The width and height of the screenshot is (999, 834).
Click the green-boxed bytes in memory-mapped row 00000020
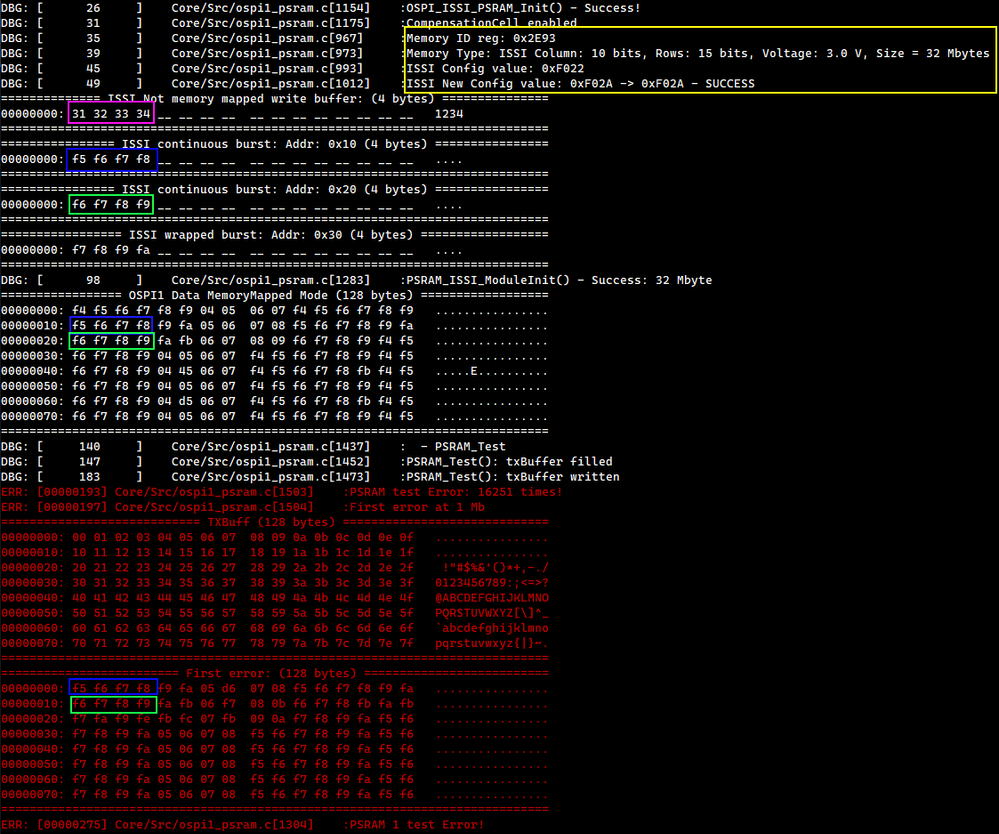point(111,340)
